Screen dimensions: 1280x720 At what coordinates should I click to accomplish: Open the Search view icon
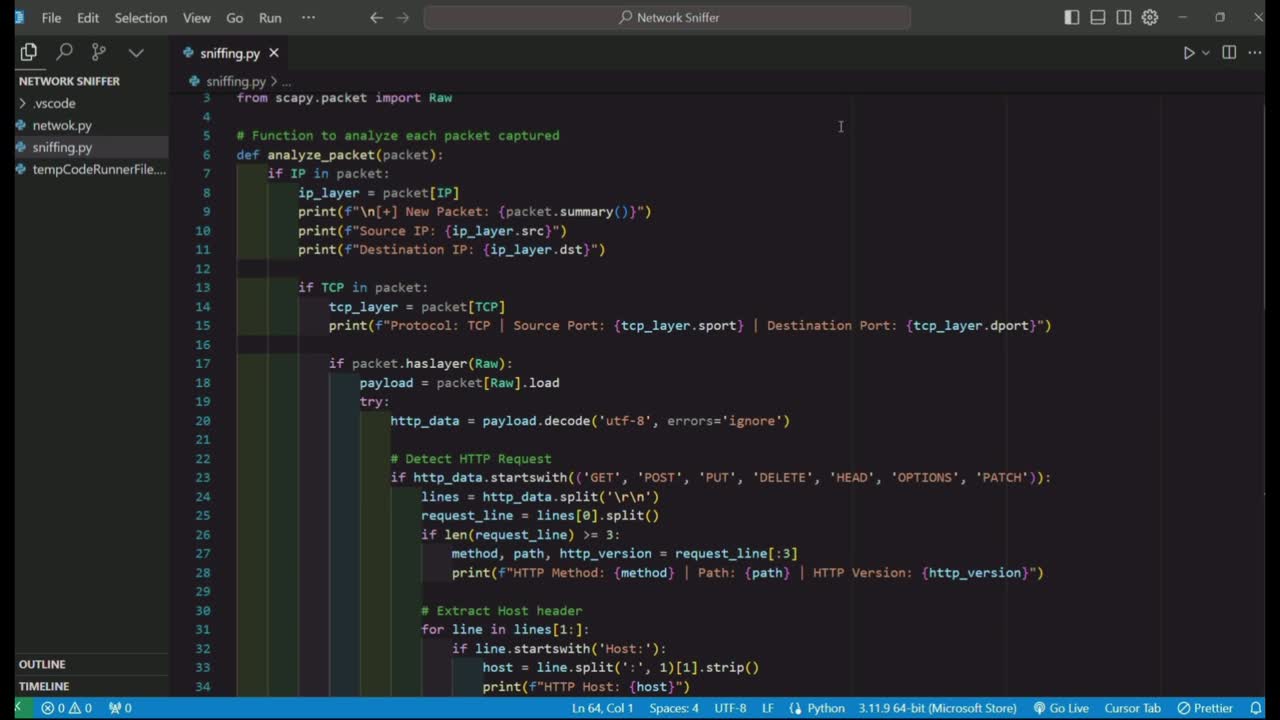coord(64,52)
